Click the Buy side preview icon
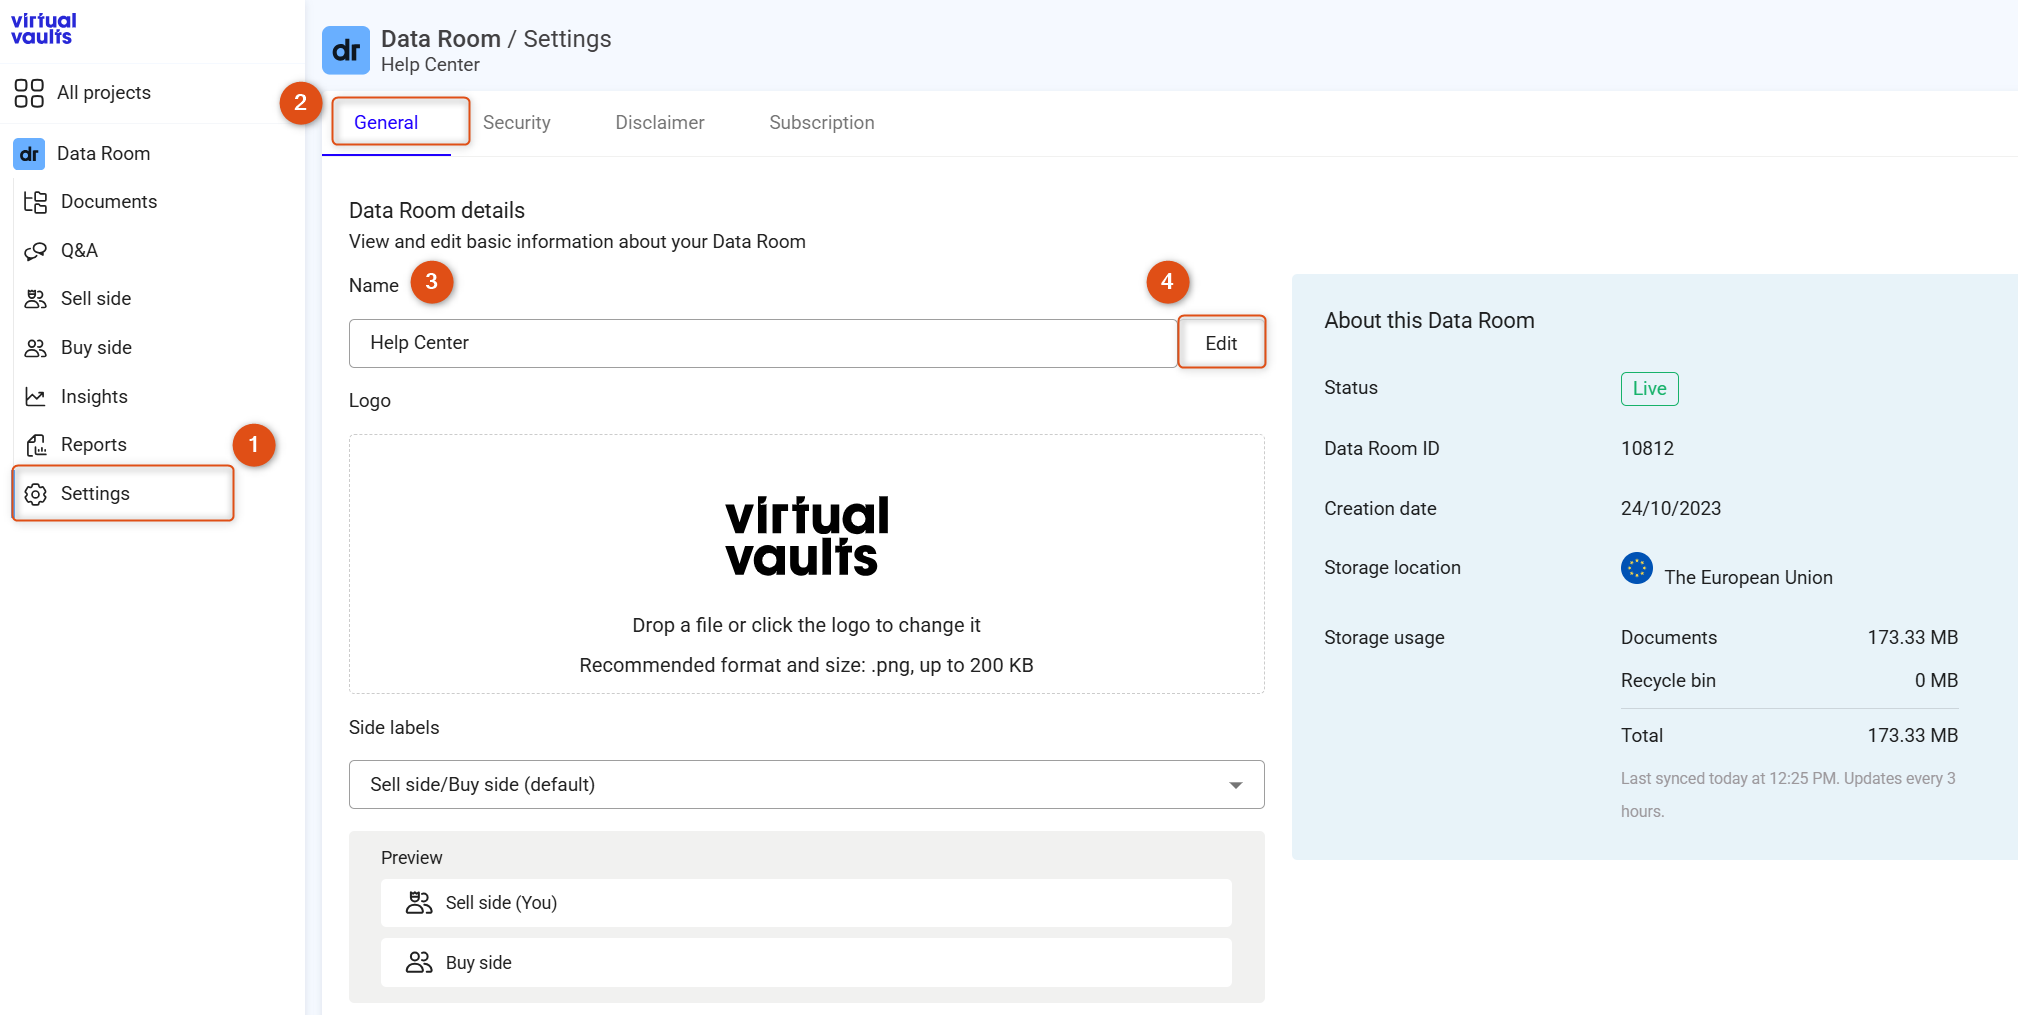 tap(419, 963)
